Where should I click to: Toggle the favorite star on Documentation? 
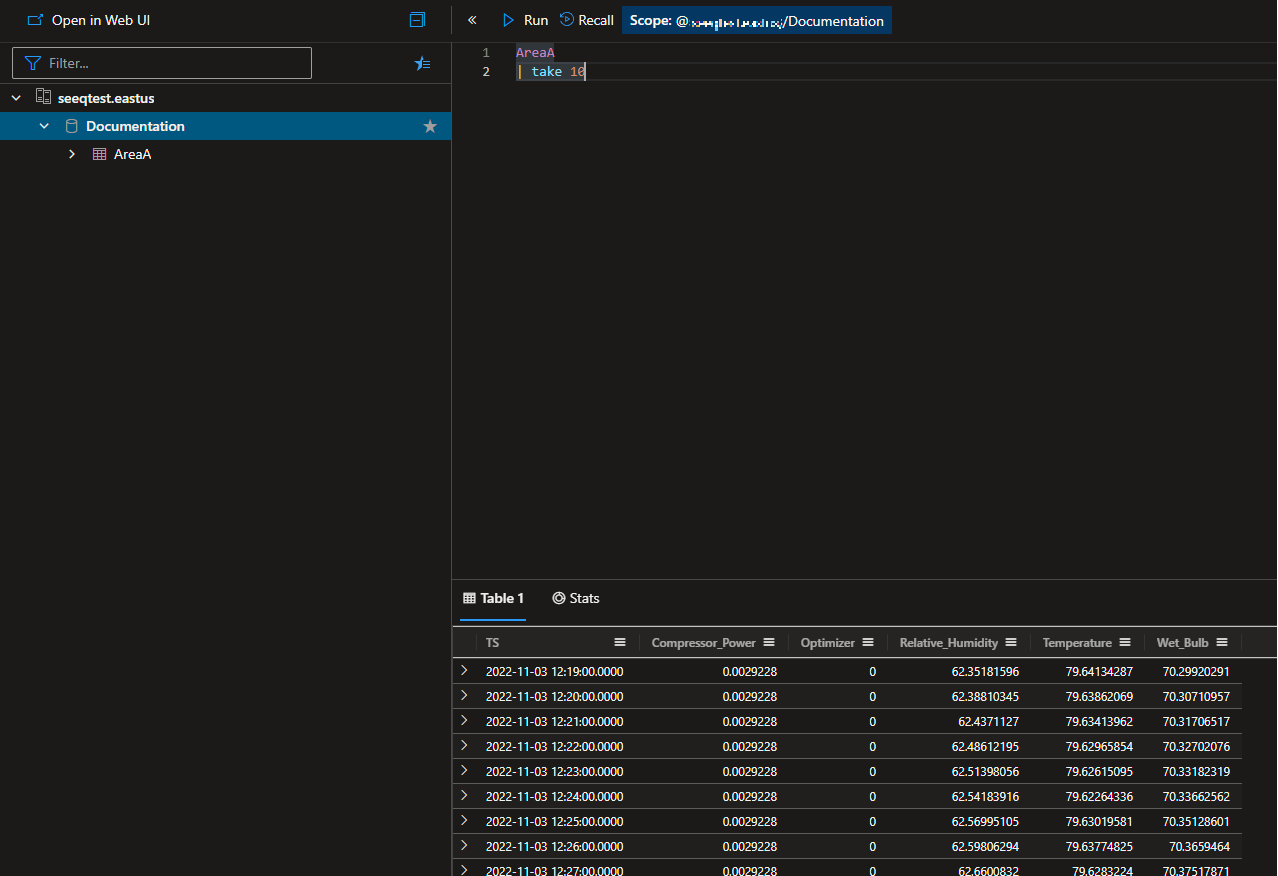[430, 126]
